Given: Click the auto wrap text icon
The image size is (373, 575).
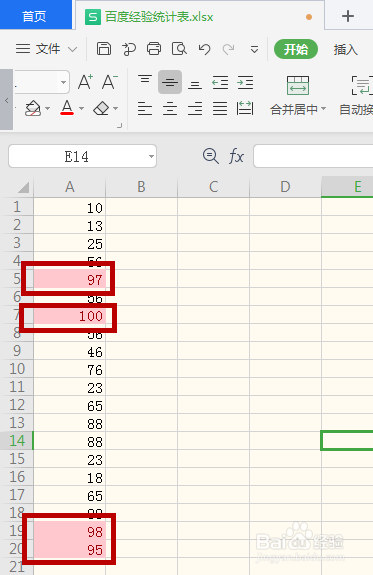Looking at the screenshot, I should click(x=362, y=85).
